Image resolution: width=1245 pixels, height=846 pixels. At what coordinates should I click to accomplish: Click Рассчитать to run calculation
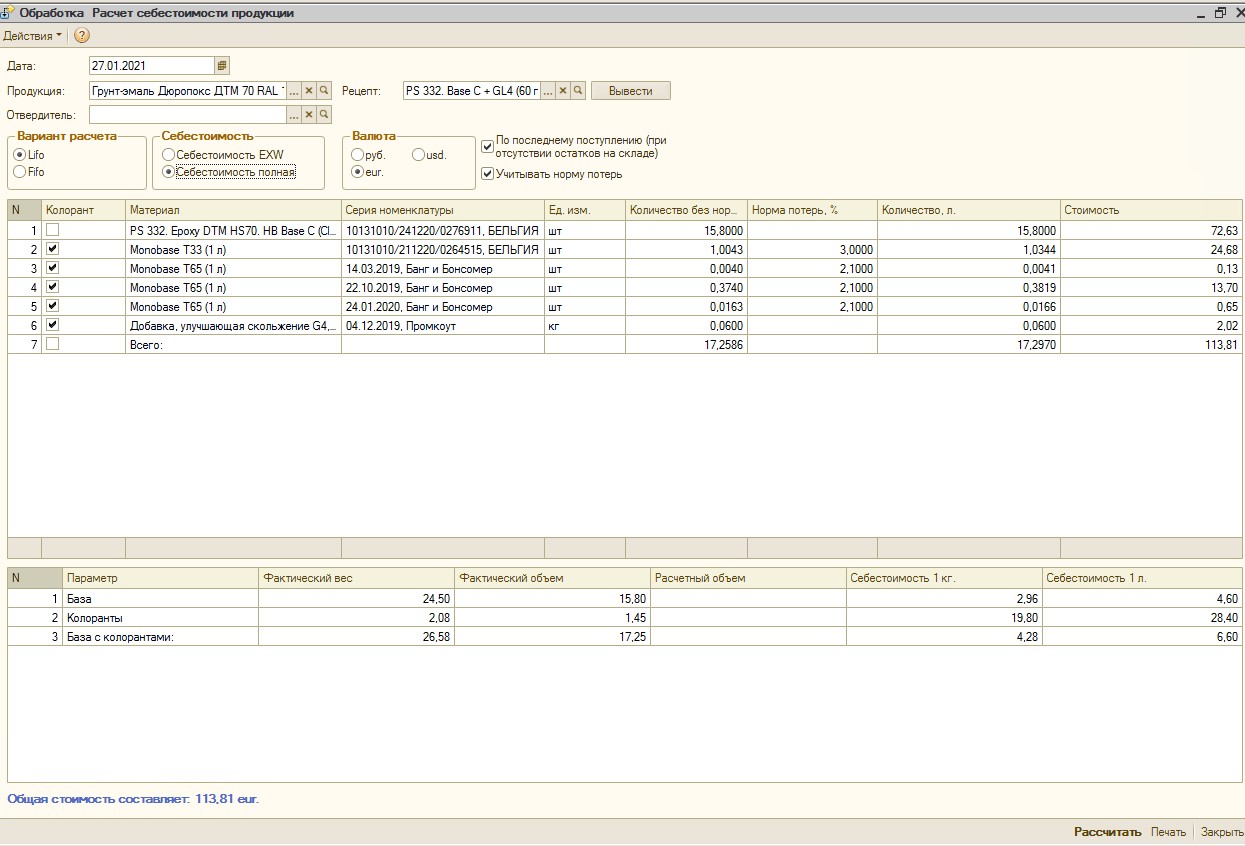coord(1107,832)
